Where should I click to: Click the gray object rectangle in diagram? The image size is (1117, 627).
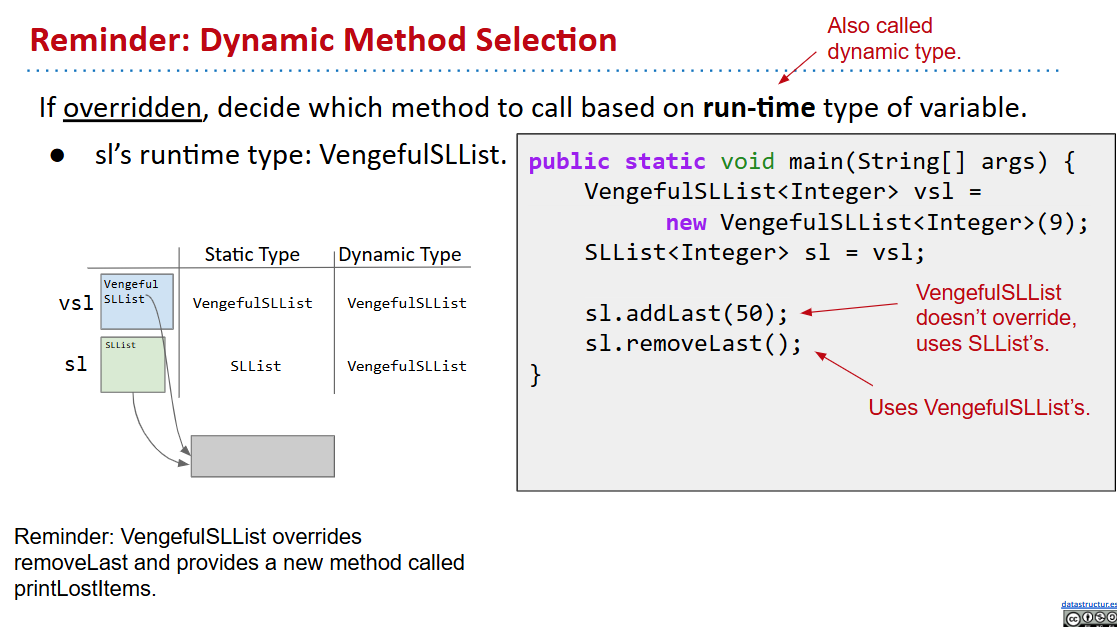point(262,456)
